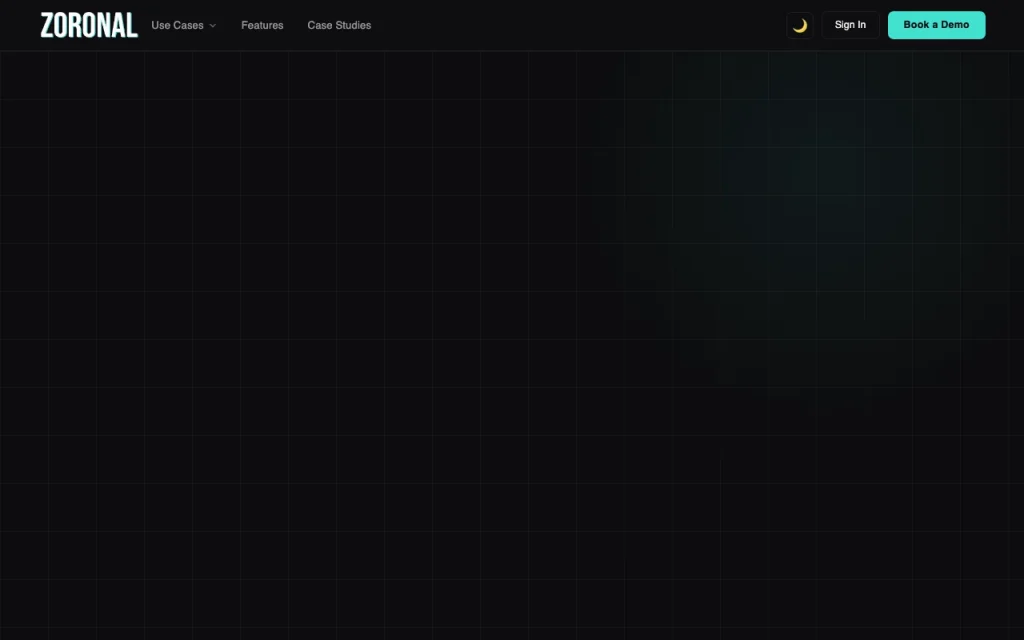Toggle dark mode with the moon icon

pos(799,25)
